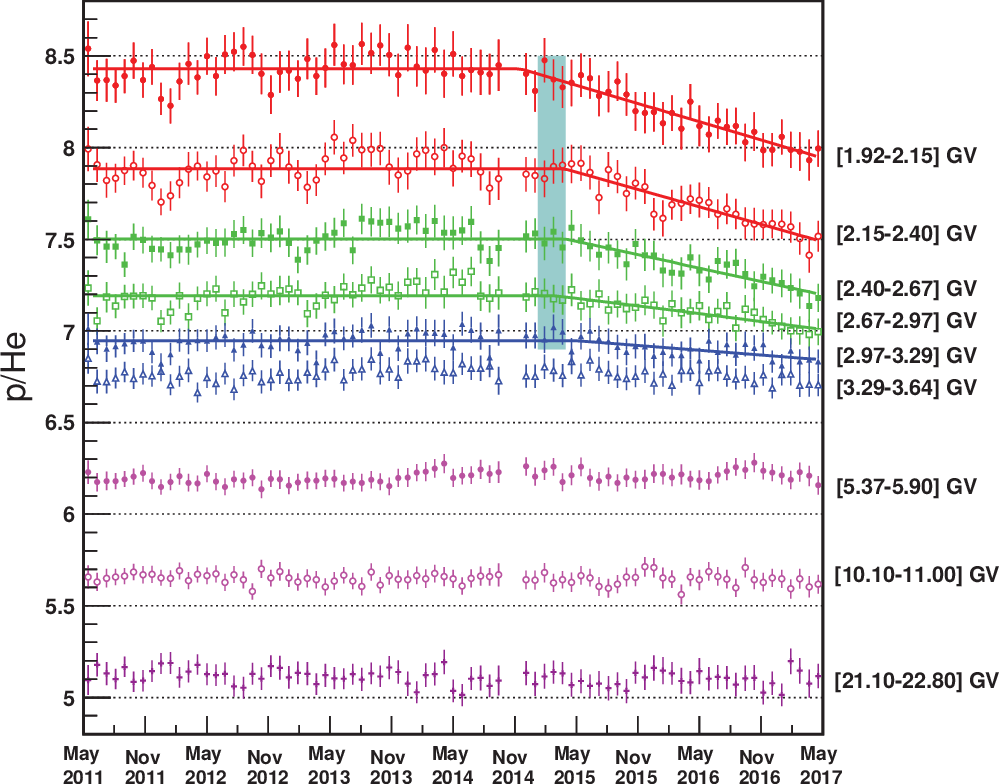Click the p/He y-axis title

19,366
